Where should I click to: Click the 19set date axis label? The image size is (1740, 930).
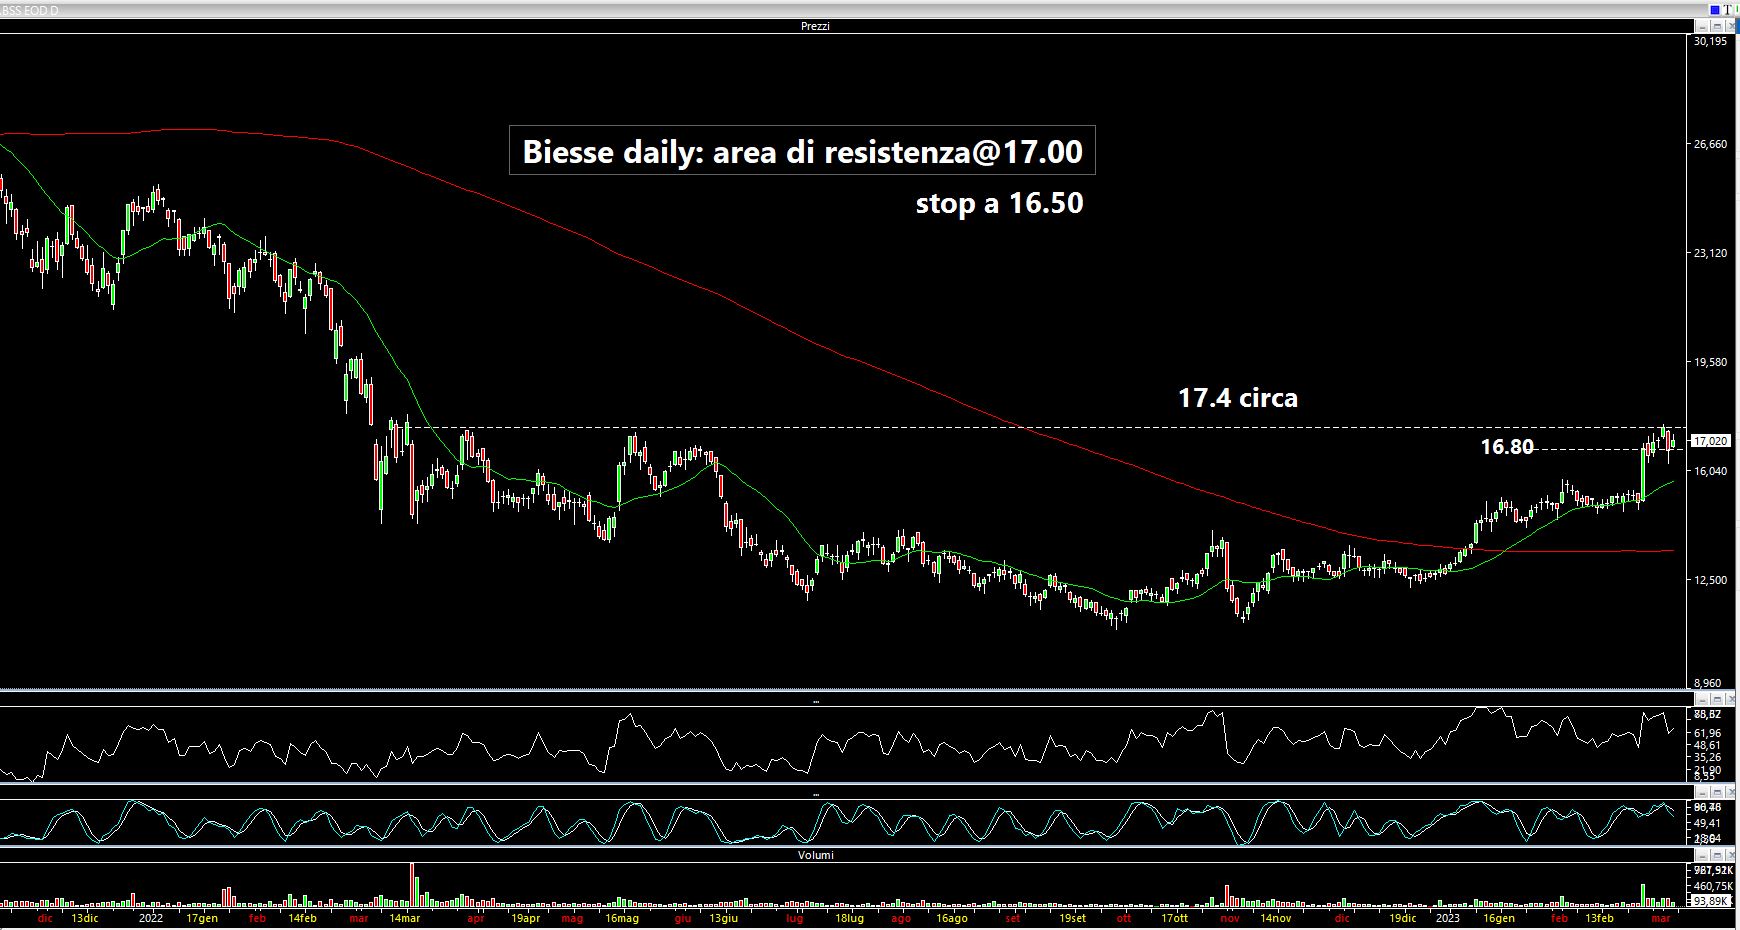tap(1071, 918)
